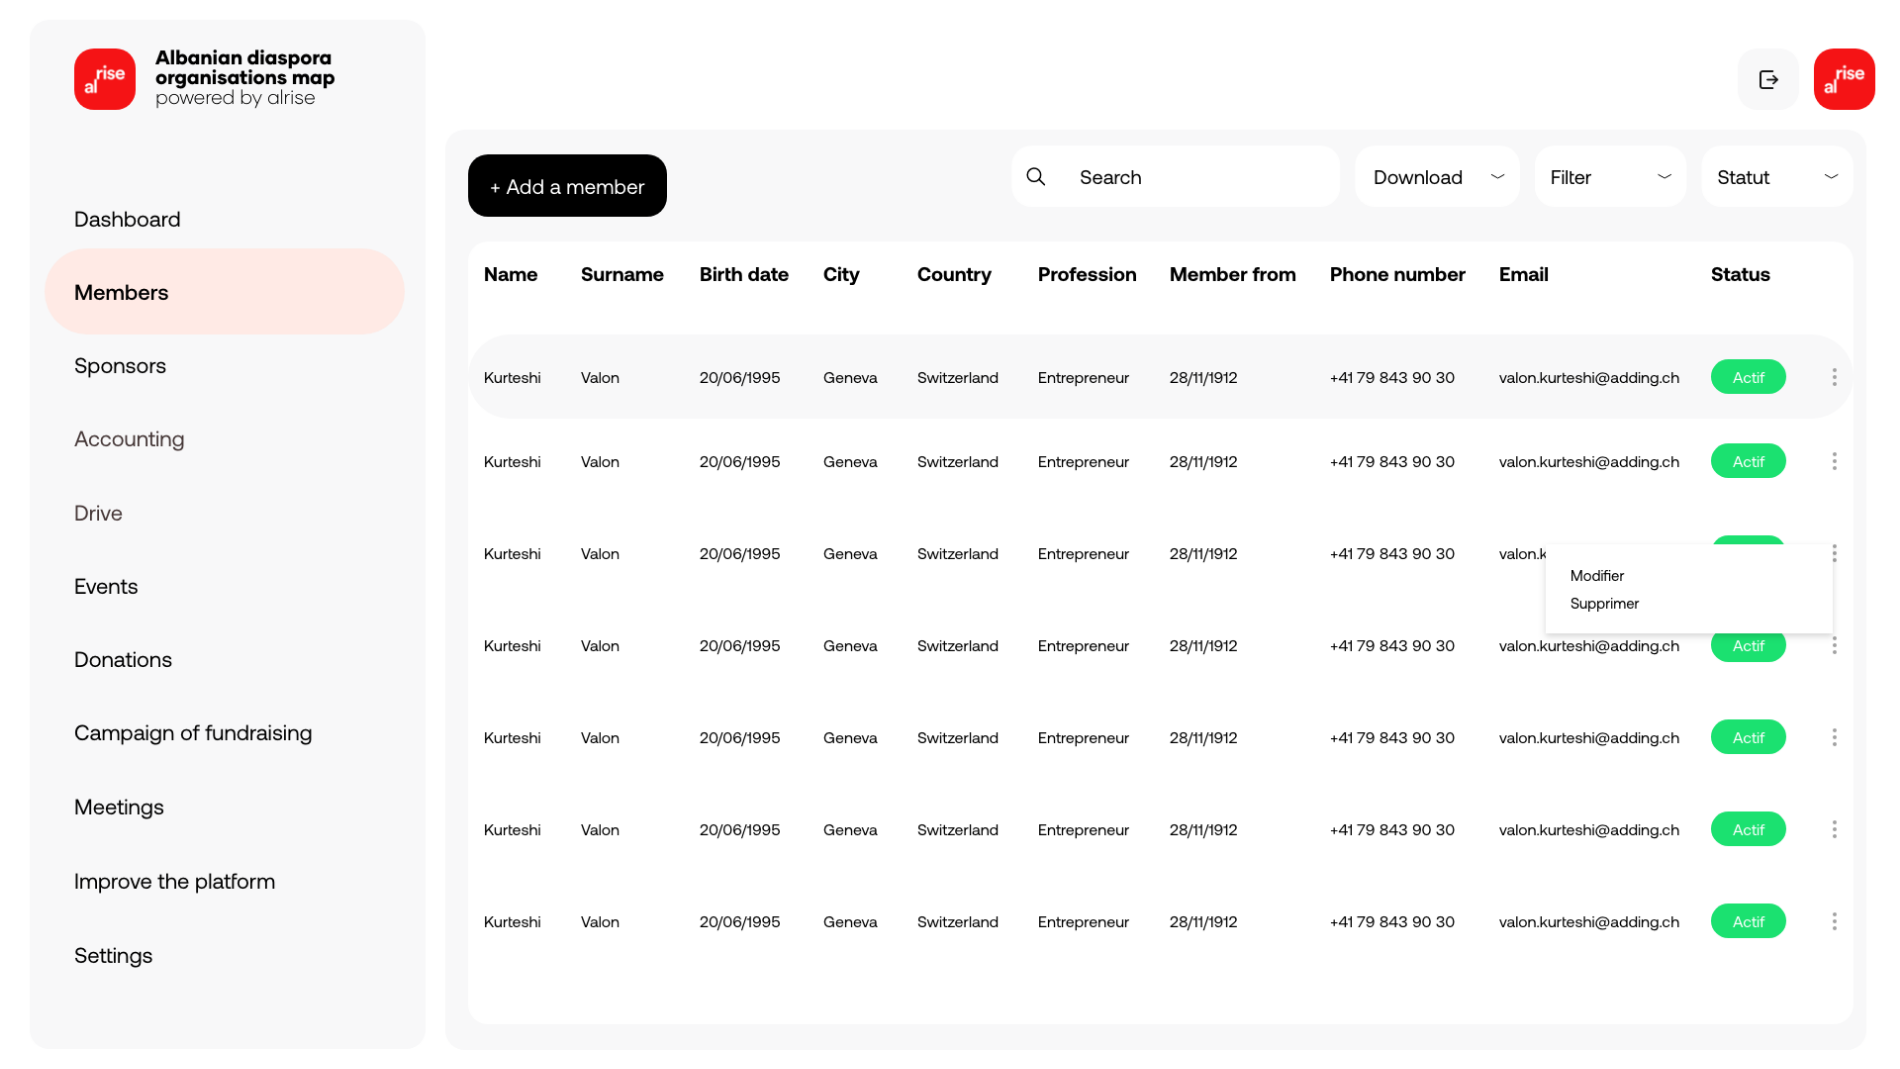The width and height of the screenshot is (1900, 1069).
Task: Click the alrise logo in sidebar
Action: (105, 79)
